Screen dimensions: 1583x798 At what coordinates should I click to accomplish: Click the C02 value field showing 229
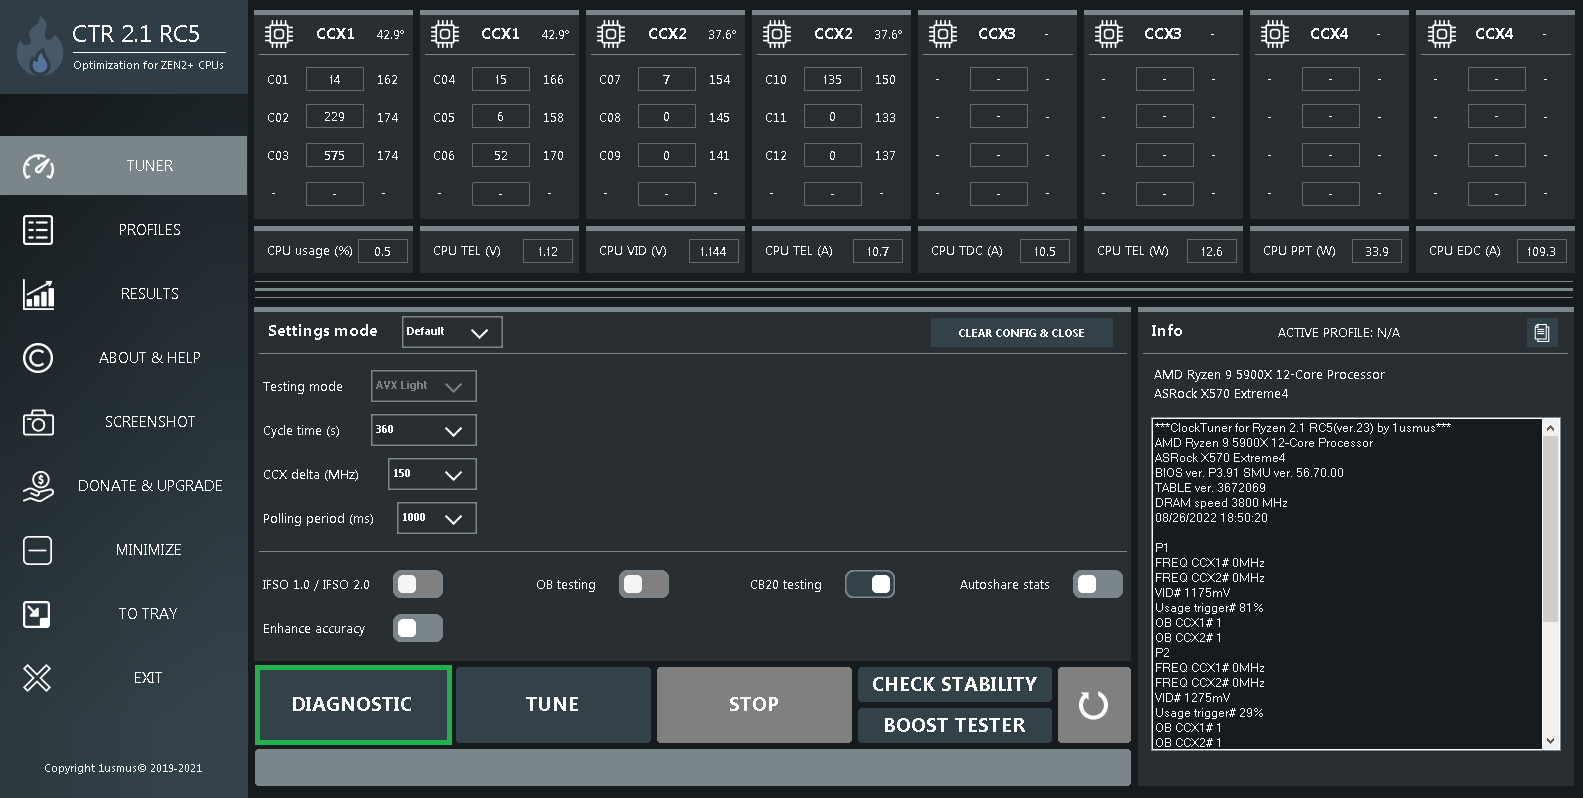334,117
